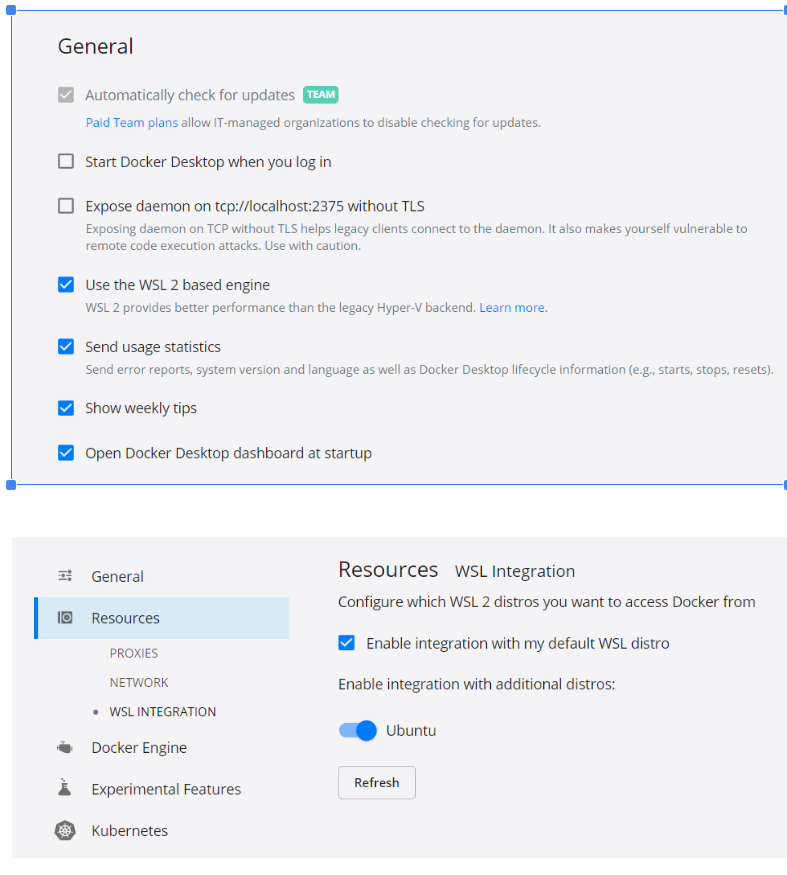This screenshot has height=875, width=787.
Task: Click the Resources disk icon
Action: (x=65, y=618)
